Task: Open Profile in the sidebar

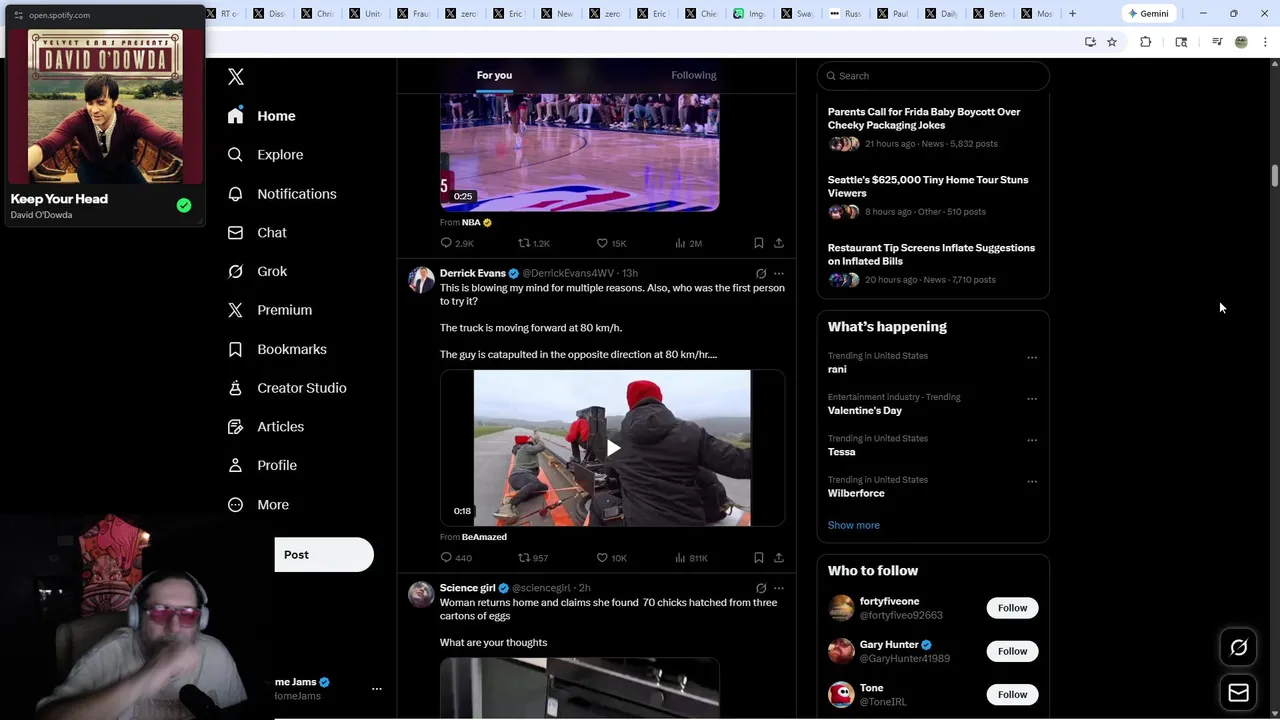Action: point(262,465)
